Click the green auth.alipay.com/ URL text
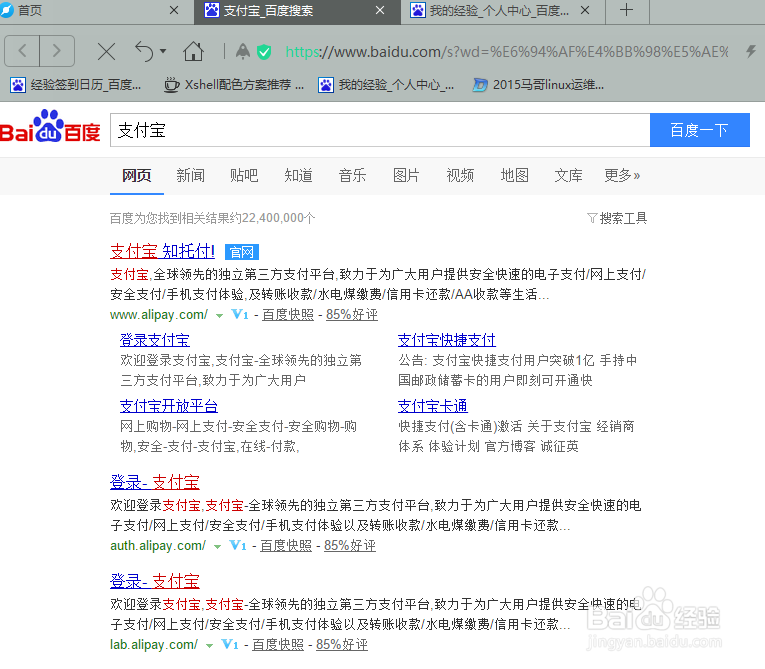The height and width of the screenshot is (669, 765). pyautogui.click(x=158, y=546)
